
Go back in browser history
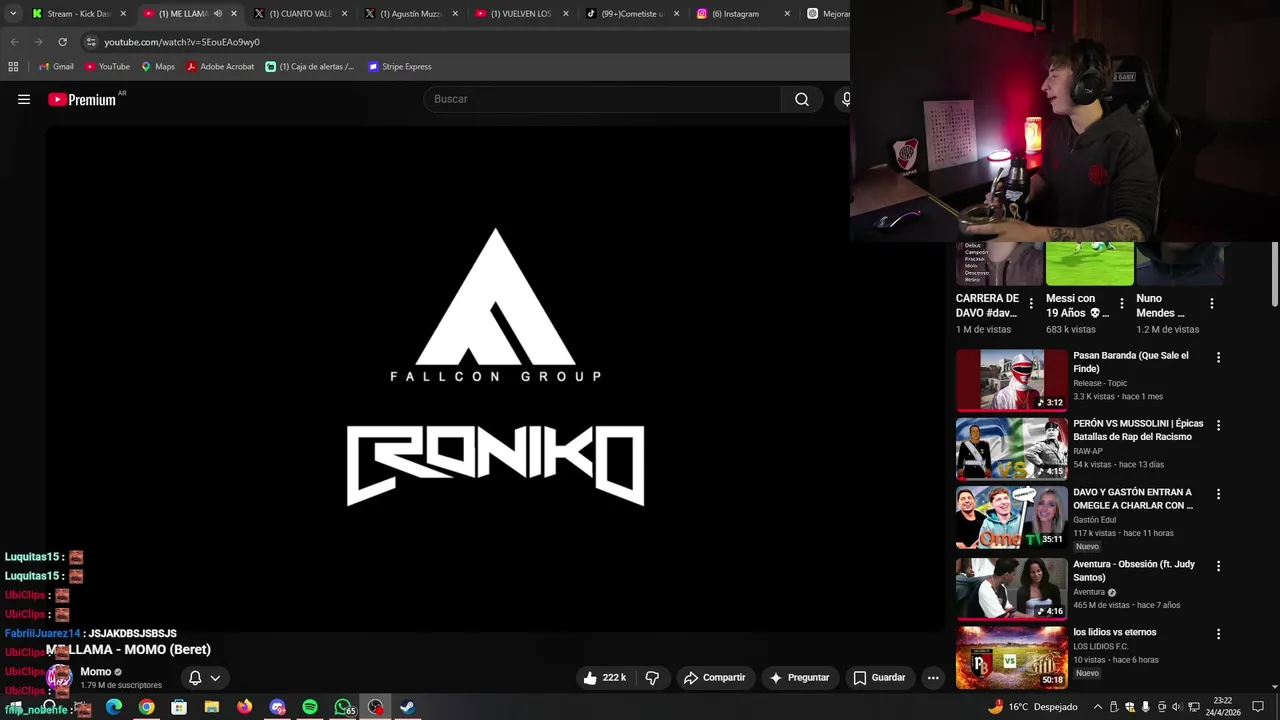pos(14,42)
